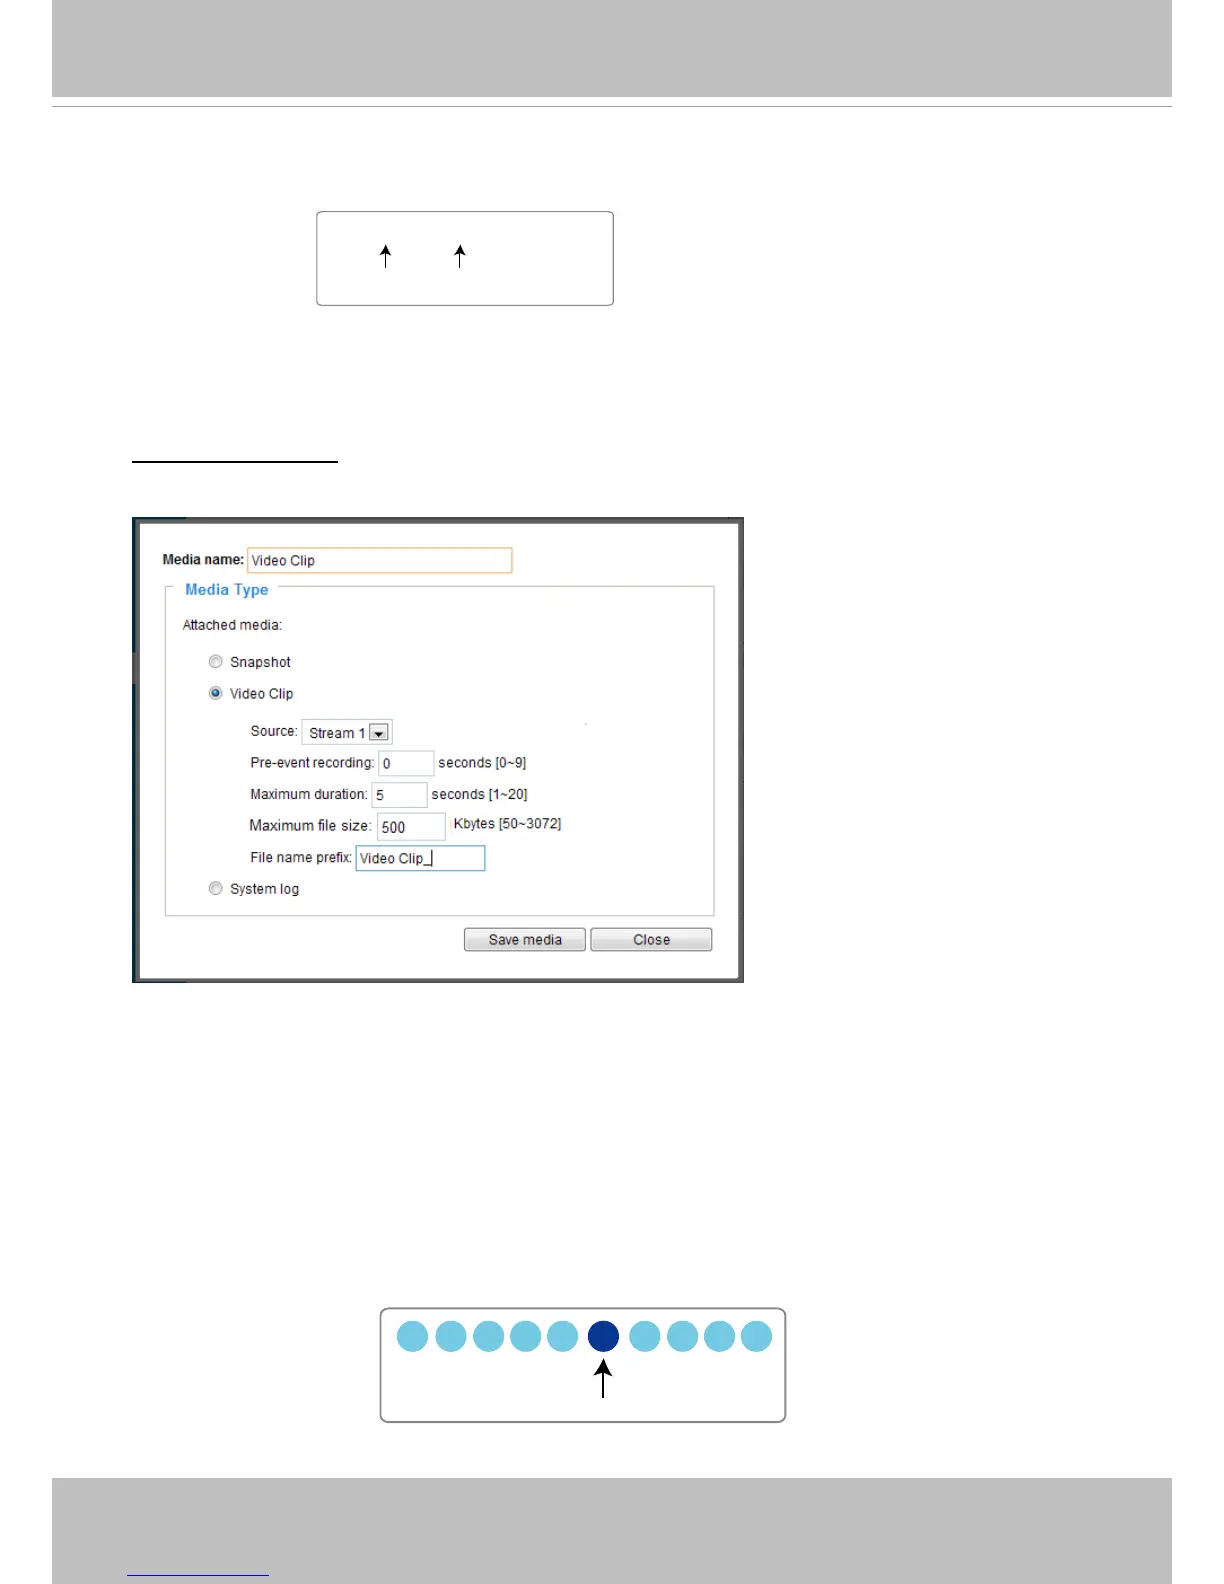Click the arrow below the dark circle
1224x1584 pixels.
[x=603, y=1379]
